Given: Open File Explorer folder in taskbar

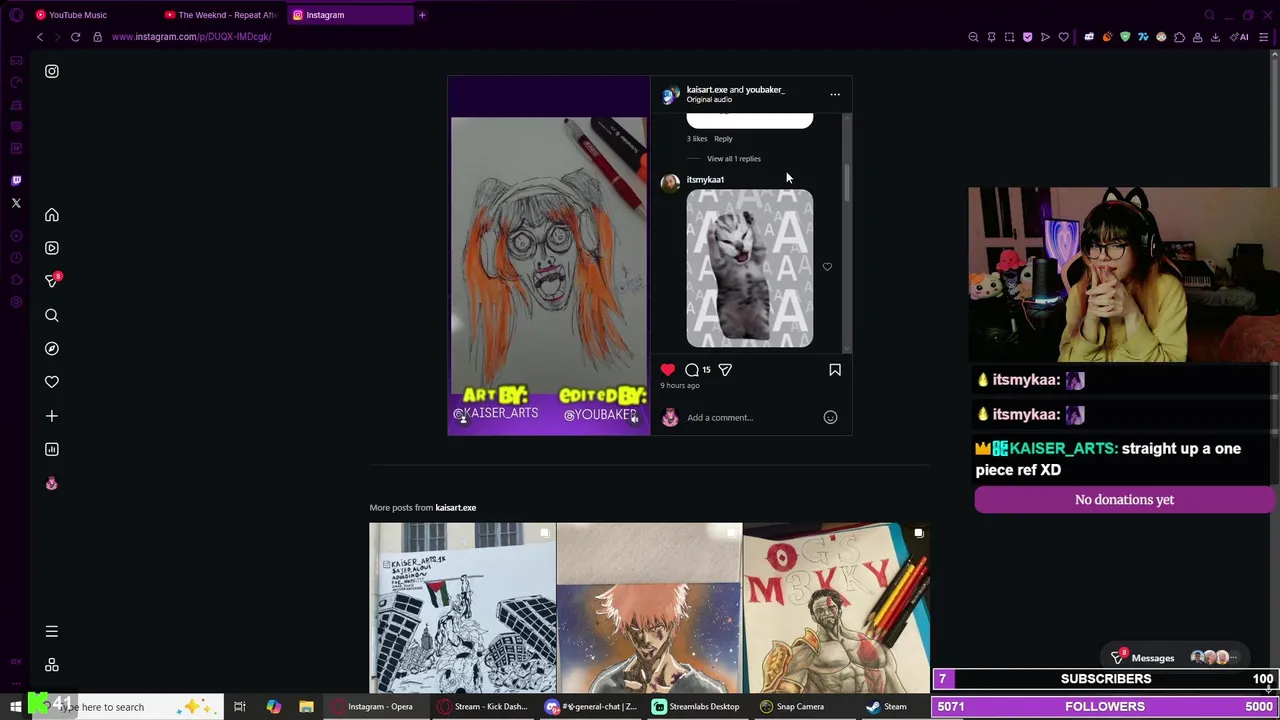Looking at the screenshot, I should [x=306, y=707].
